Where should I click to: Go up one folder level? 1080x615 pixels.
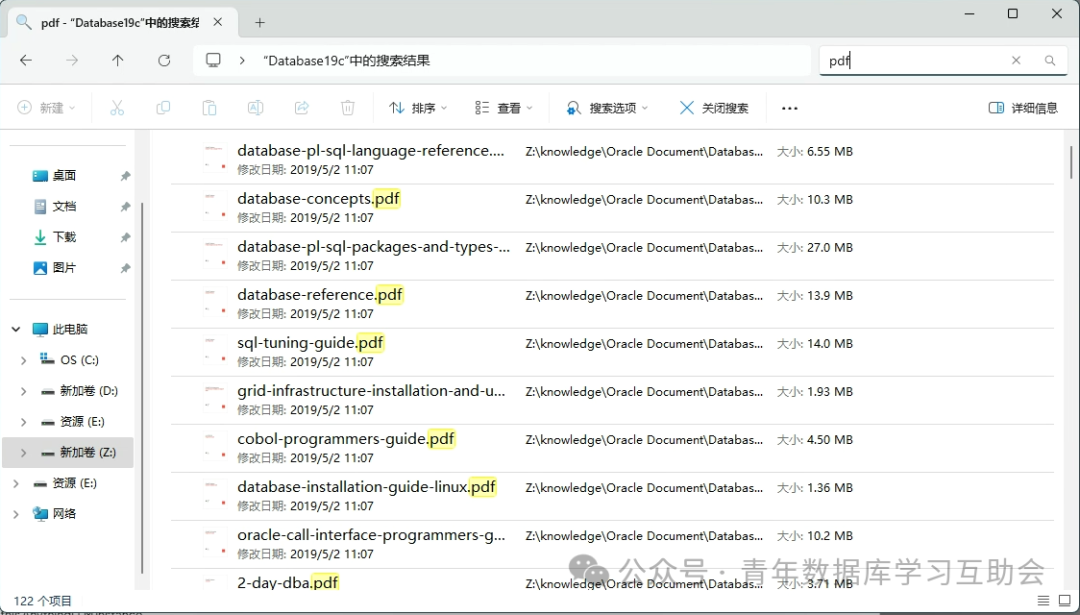118,61
